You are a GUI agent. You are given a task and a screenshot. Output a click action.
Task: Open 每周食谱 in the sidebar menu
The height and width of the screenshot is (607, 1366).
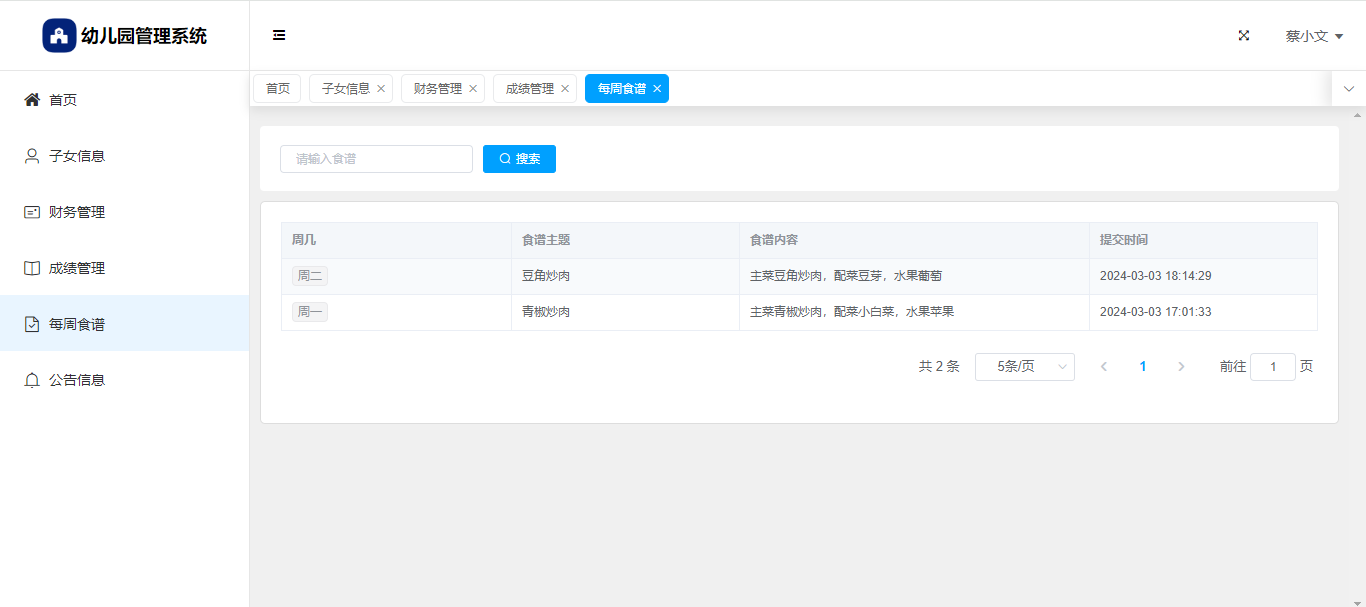point(77,324)
